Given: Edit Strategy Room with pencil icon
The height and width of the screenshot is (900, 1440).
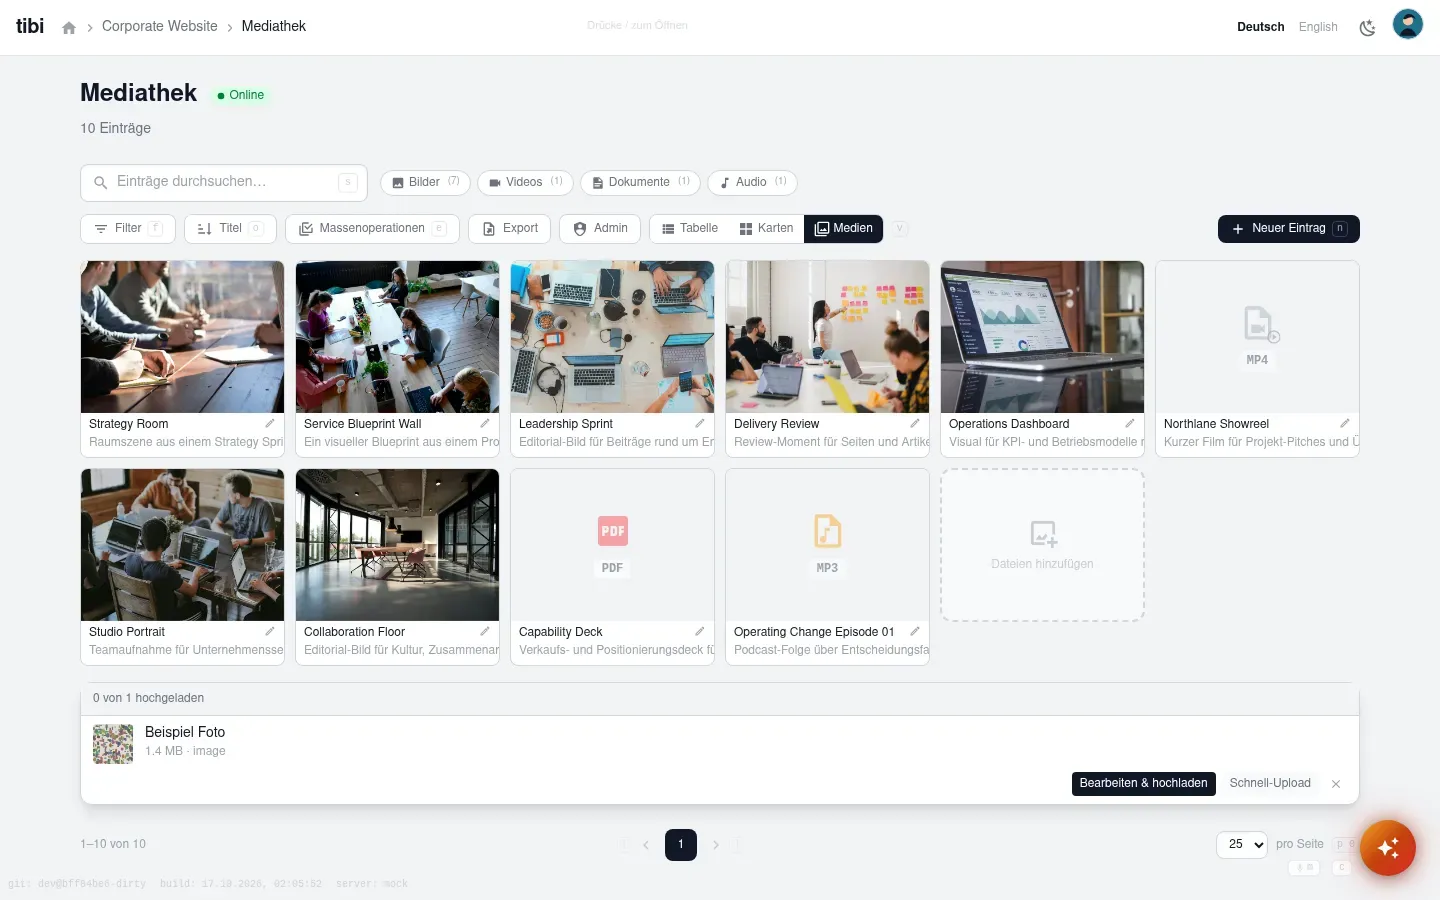Looking at the screenshot, I should point(270,423).
